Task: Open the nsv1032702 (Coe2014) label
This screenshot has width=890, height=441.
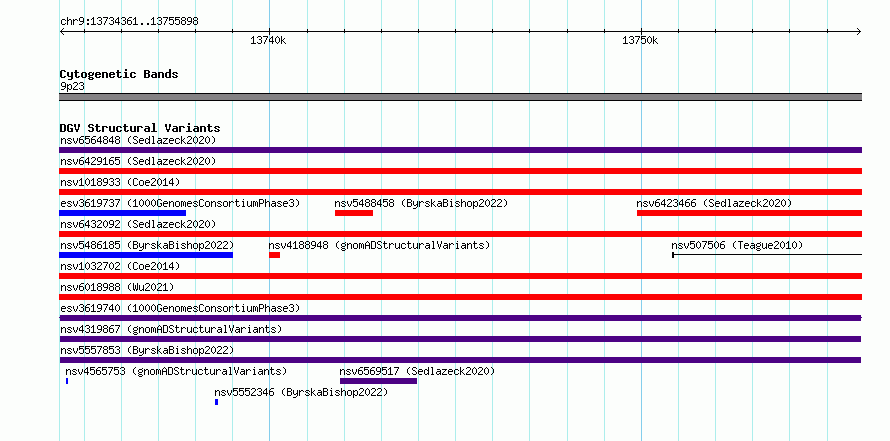Action: click(120, 266)
